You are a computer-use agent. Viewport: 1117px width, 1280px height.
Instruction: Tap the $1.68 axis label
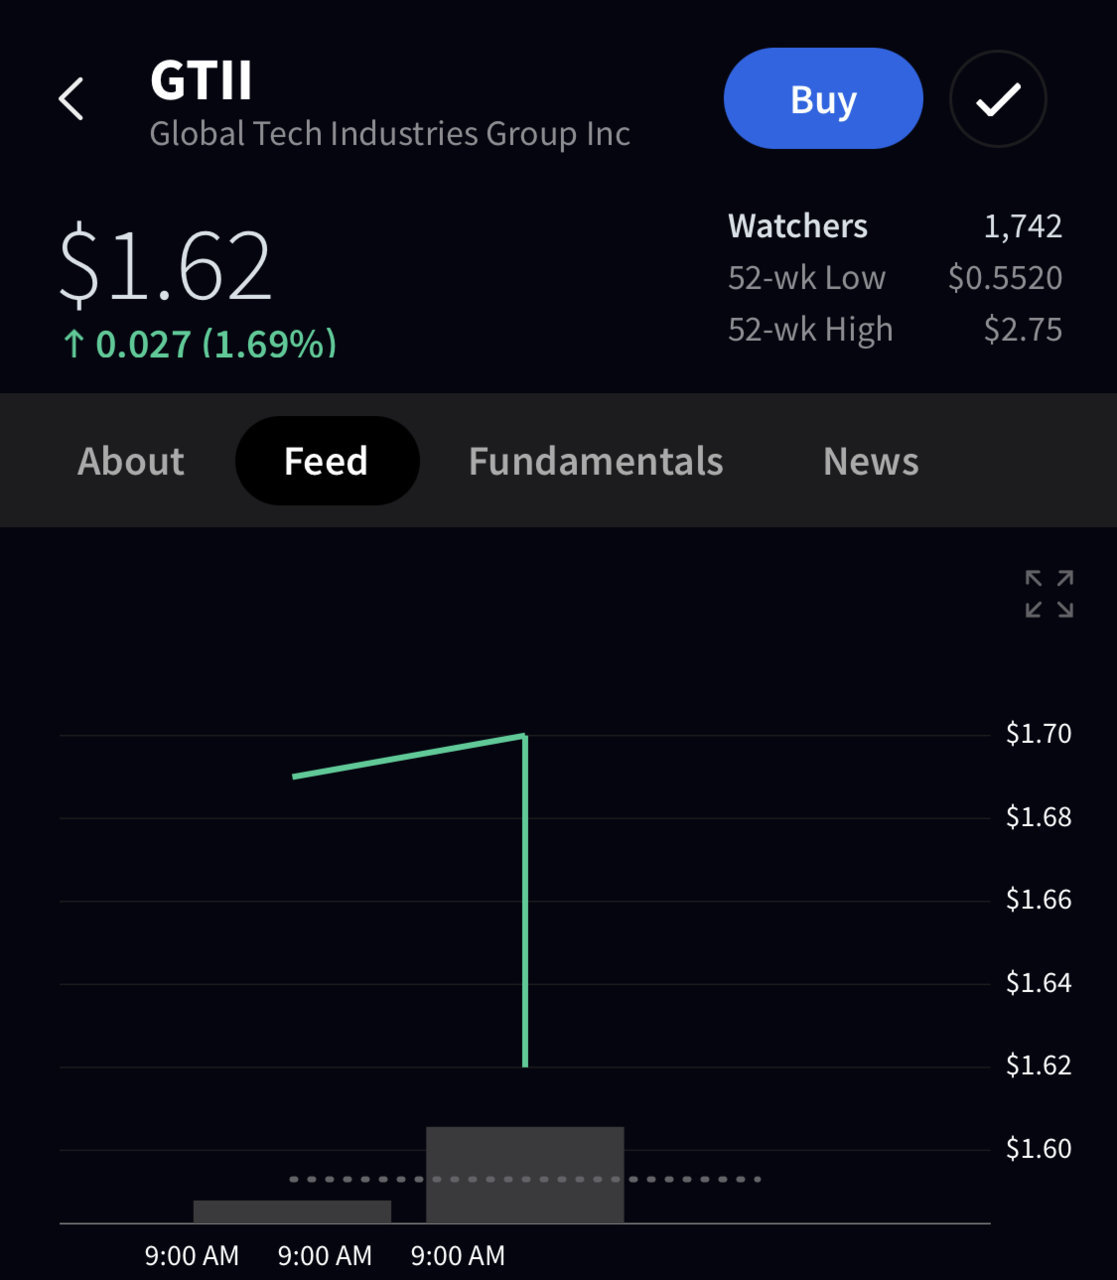coord(1038,817)
